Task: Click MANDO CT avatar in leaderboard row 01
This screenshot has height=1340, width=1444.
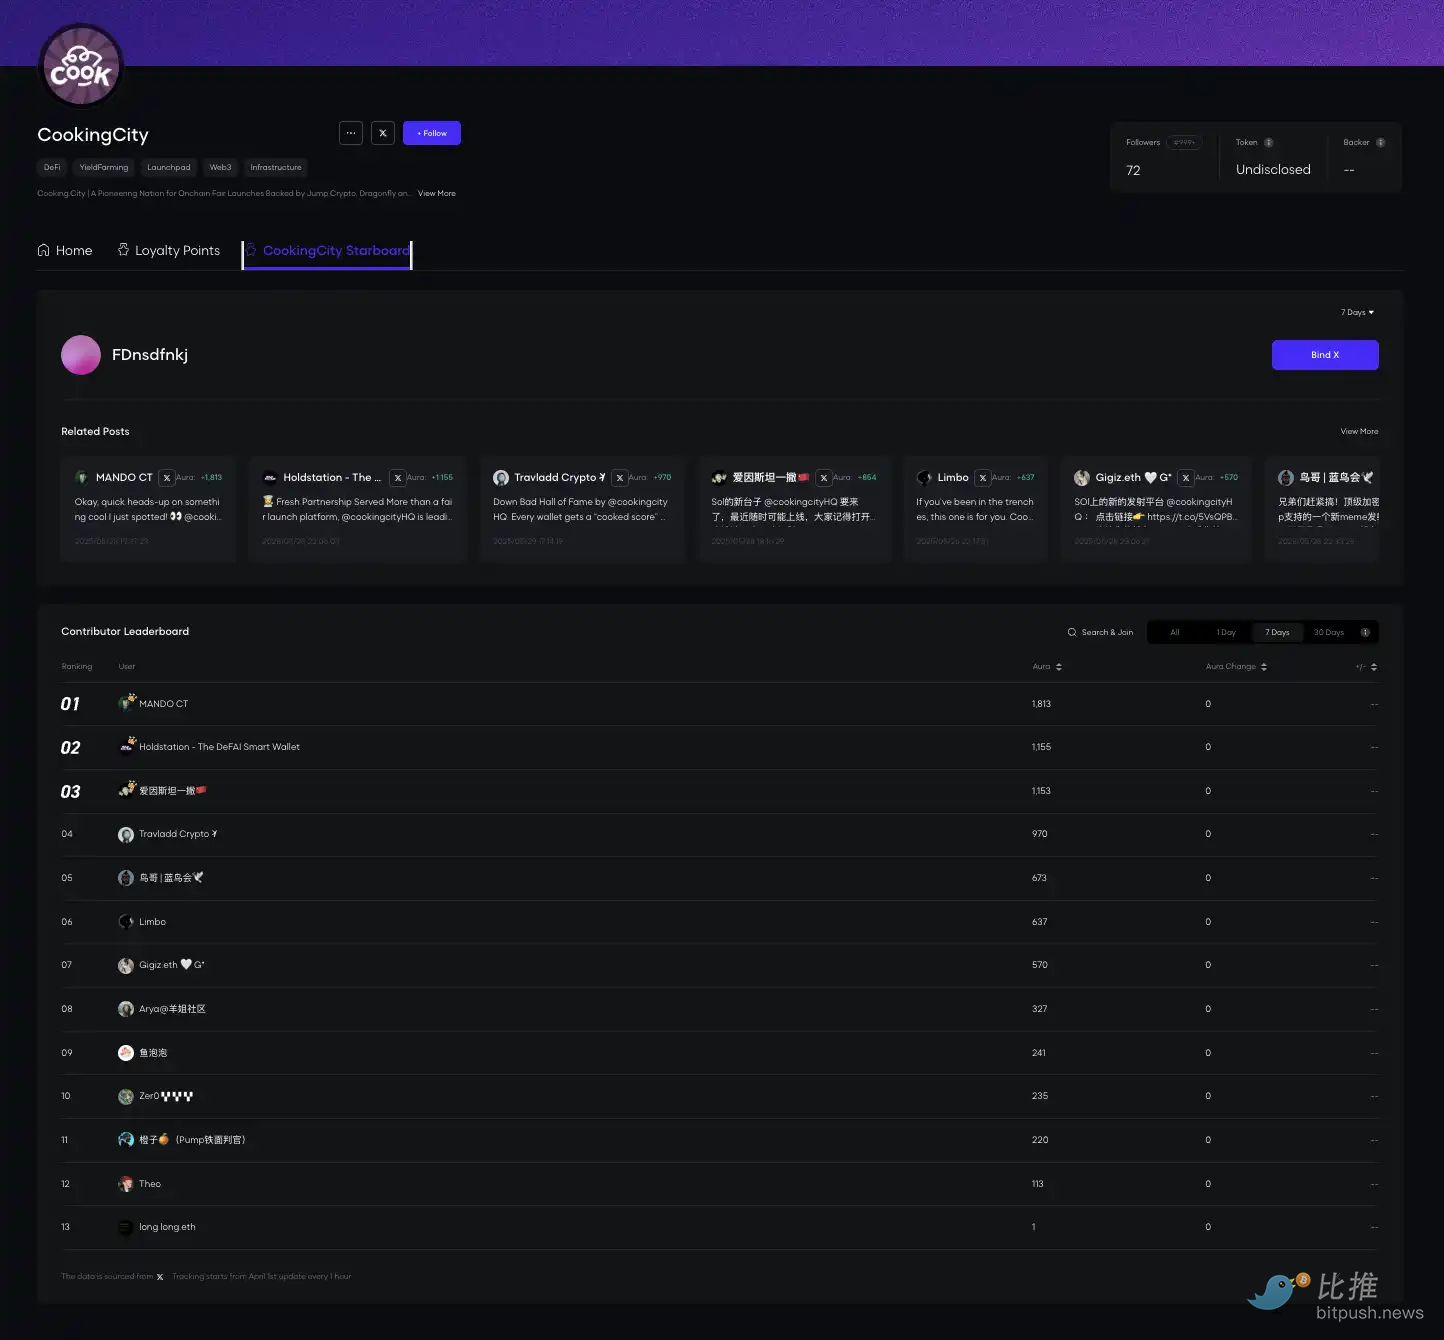Action: [126, 703]
